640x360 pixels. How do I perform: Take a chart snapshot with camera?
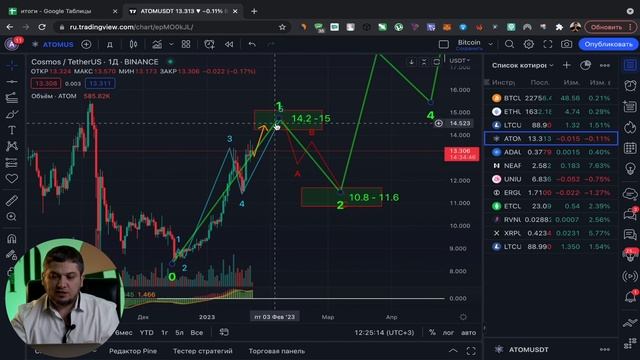pyautogui.click(x=567, y=44)
